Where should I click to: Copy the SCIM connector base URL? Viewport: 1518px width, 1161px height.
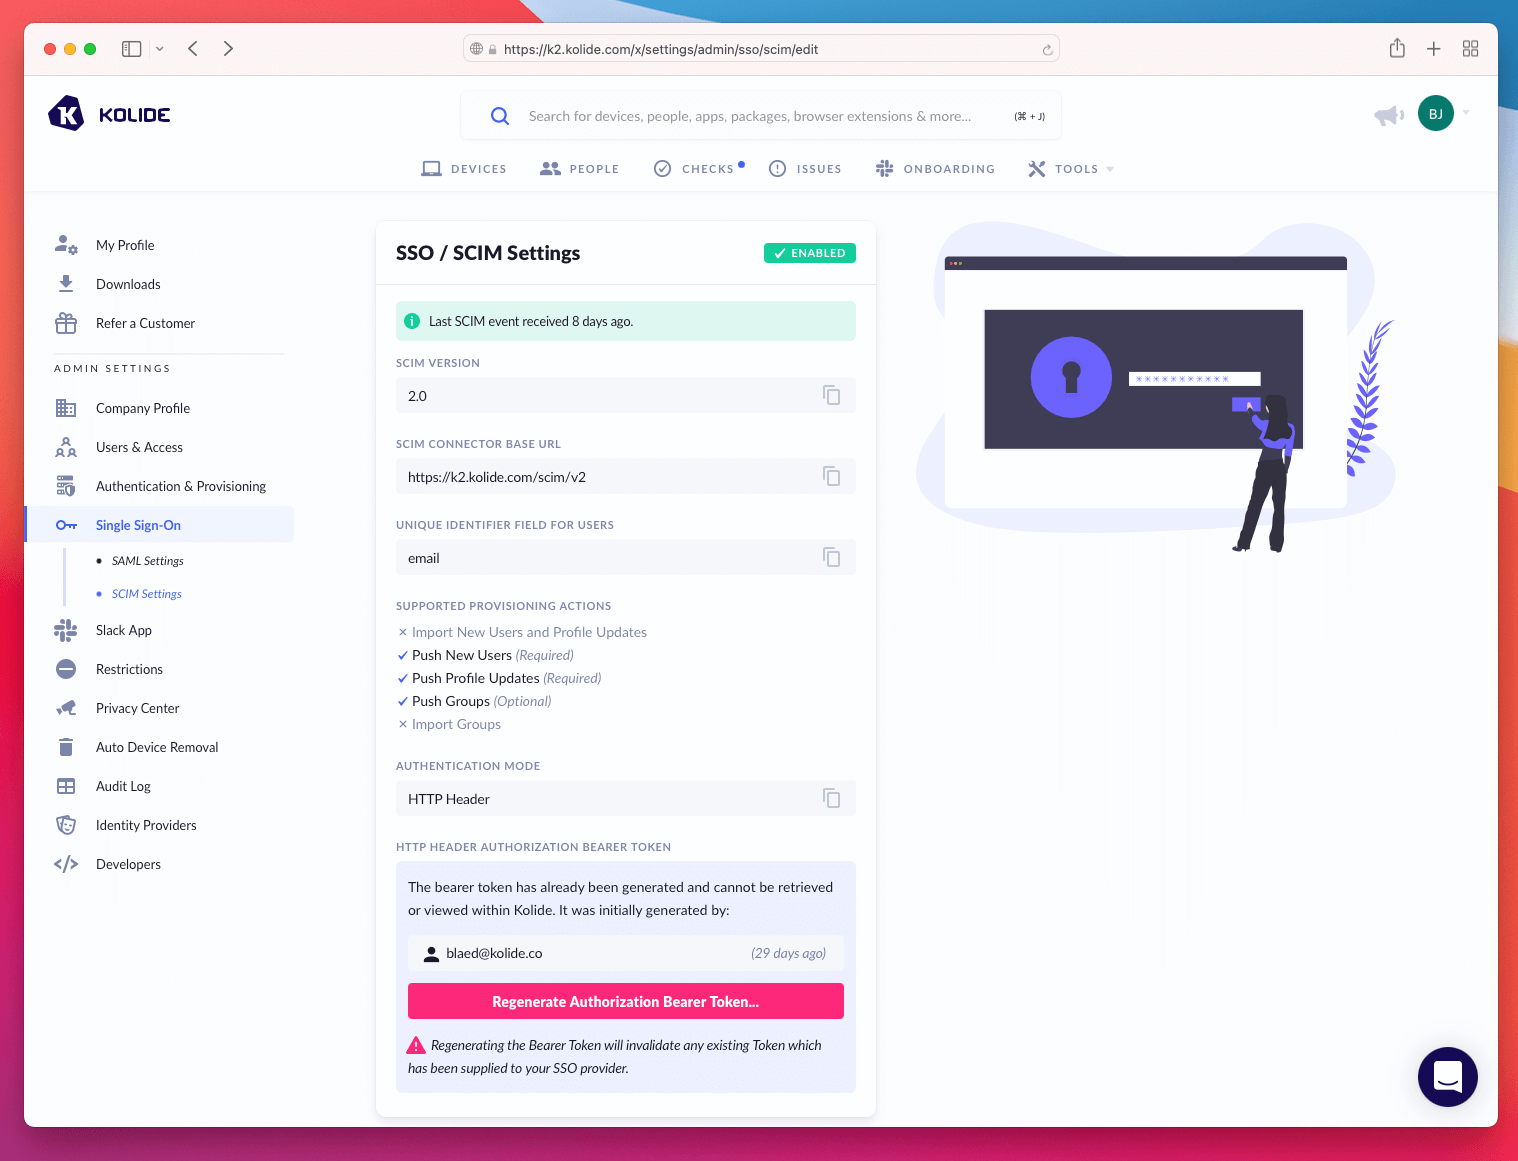[x=831, y=476]
